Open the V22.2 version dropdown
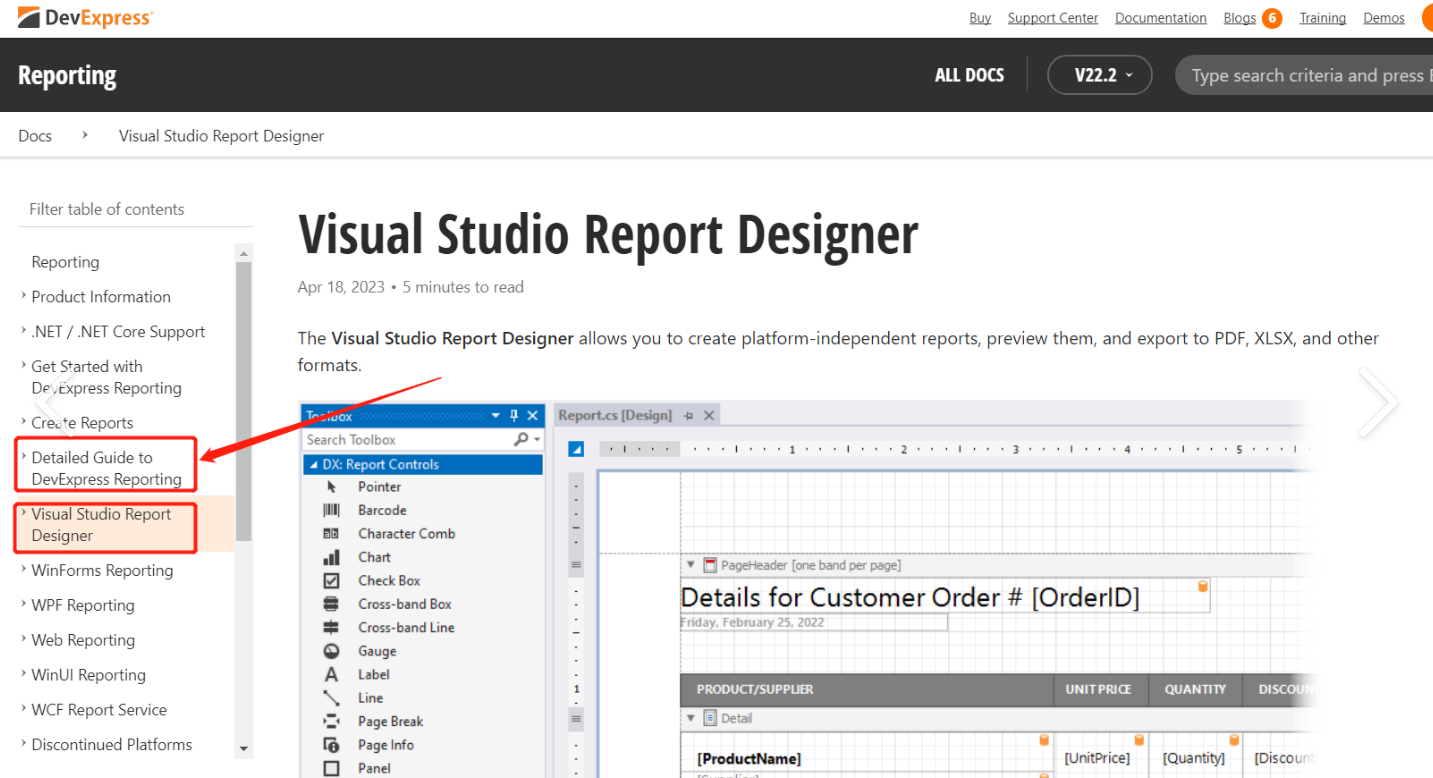 point(1100,75)
